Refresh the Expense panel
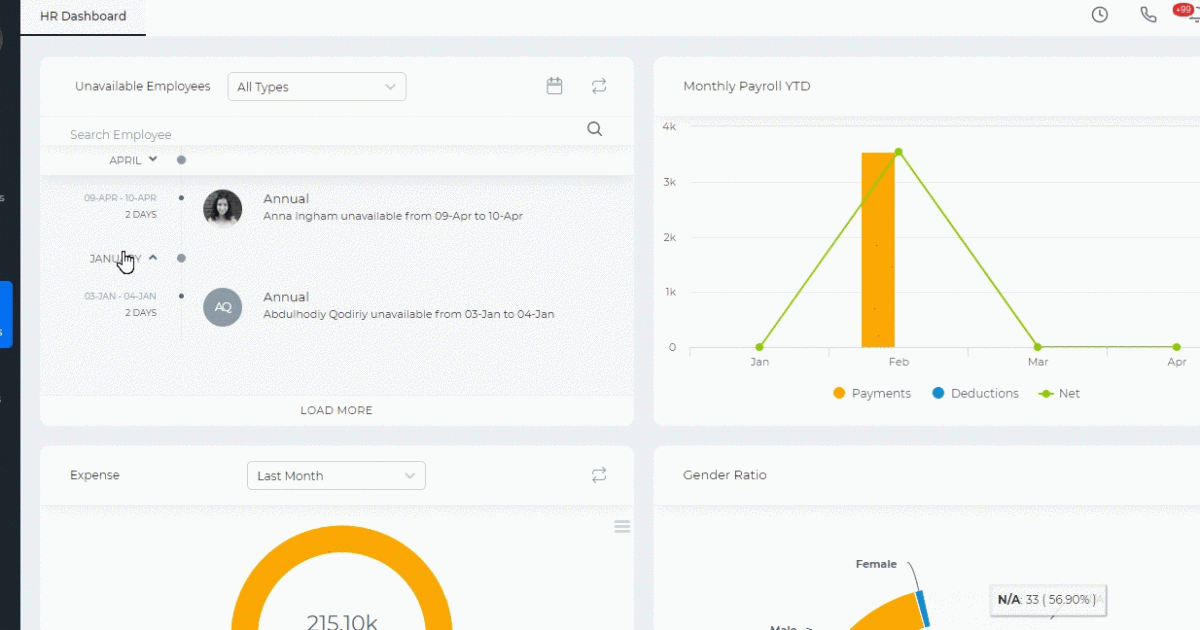The height and width of the screenshot is (630, 1200). click(x=599, y=475)
